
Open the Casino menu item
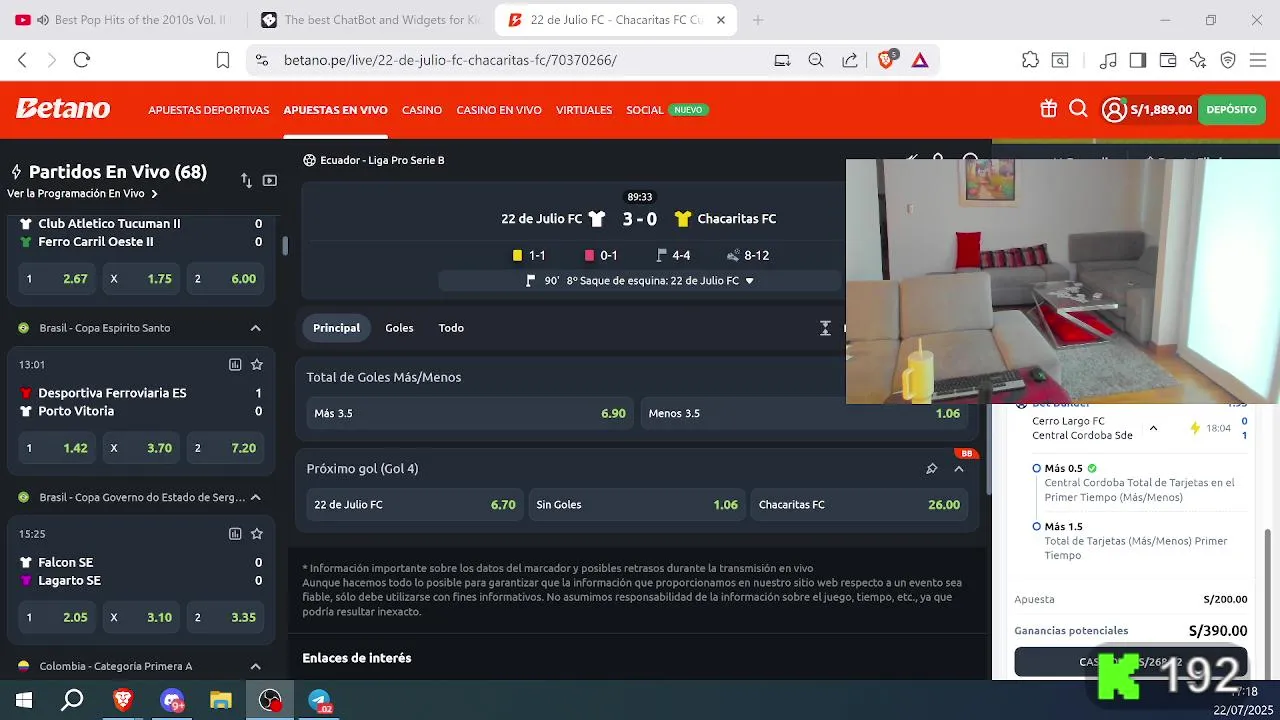(x=422, y=110)
